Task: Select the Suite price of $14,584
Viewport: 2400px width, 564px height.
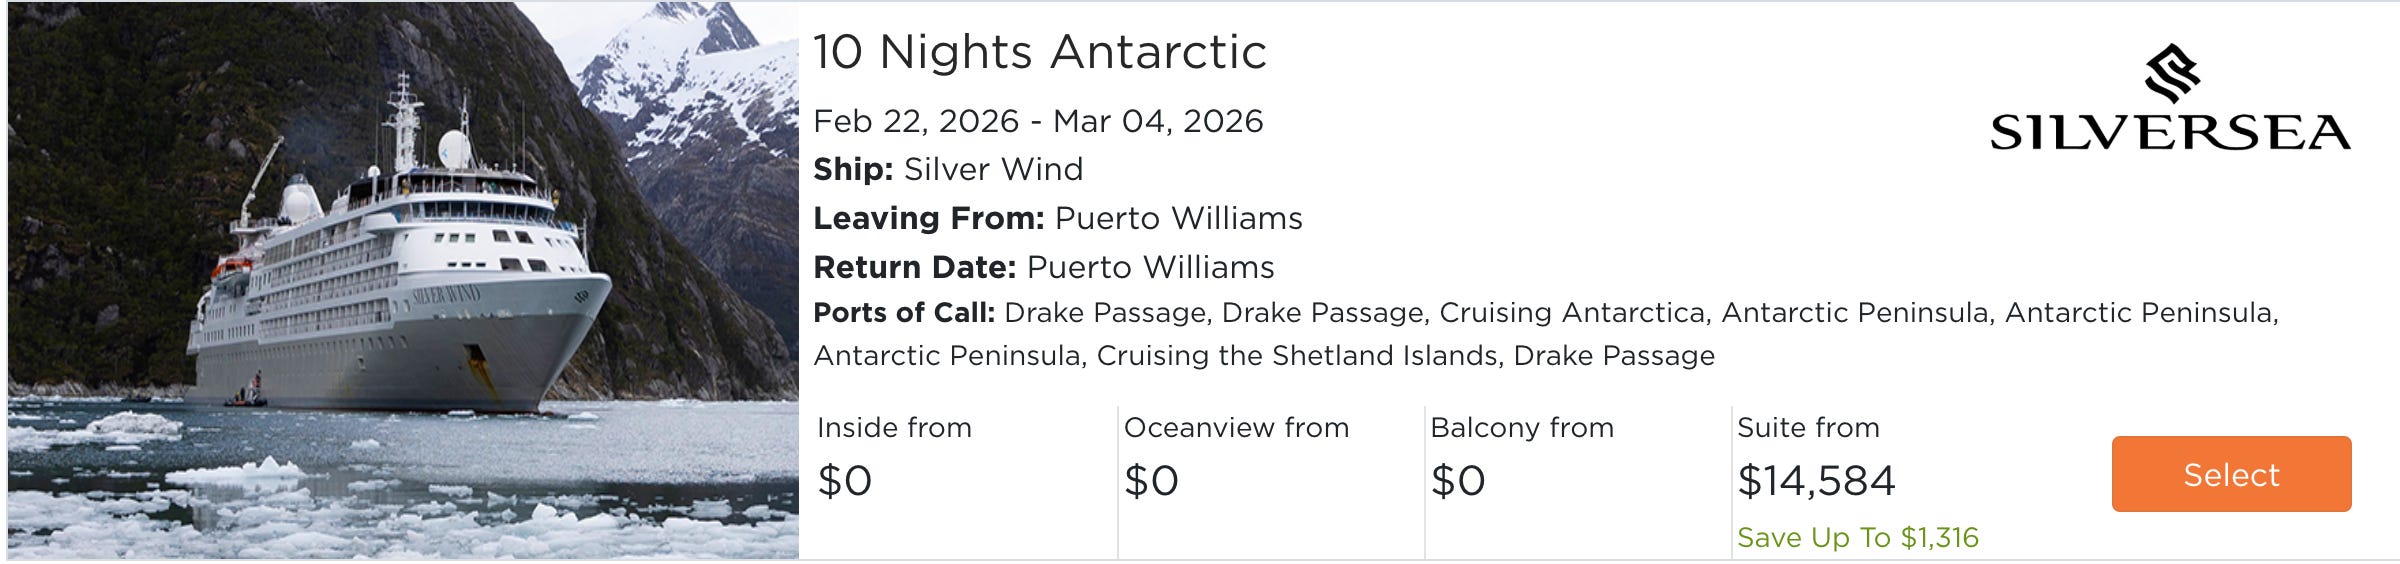Action: point(1816,481)
